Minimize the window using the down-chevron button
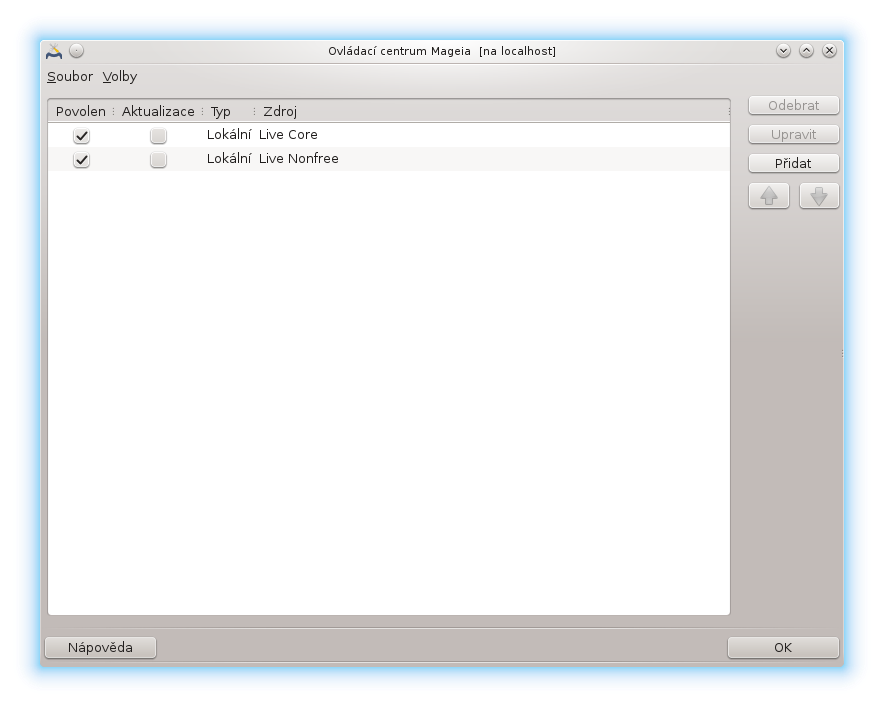 pos(783,51)
